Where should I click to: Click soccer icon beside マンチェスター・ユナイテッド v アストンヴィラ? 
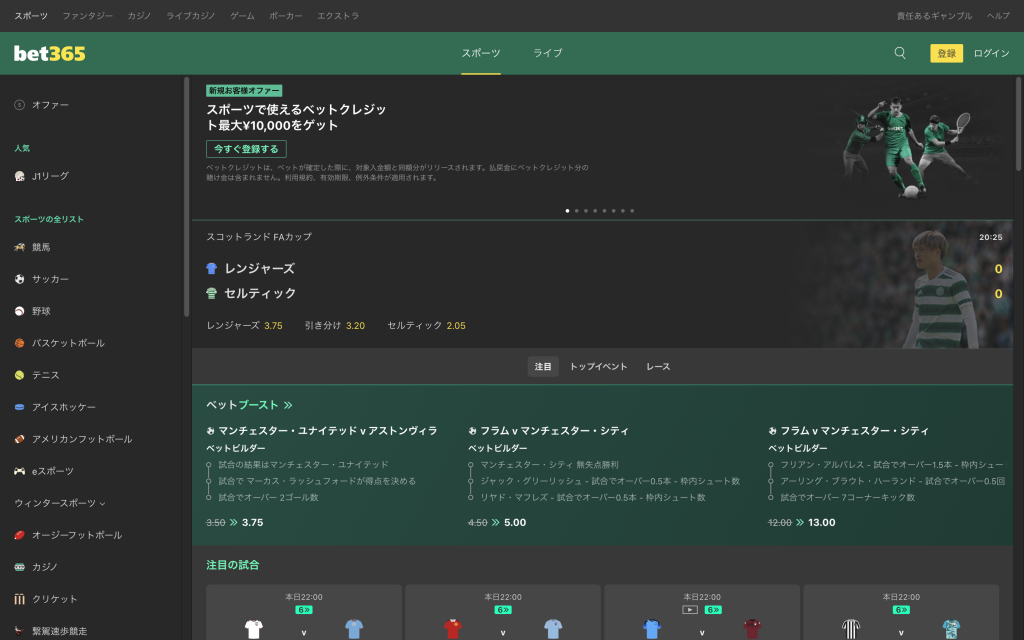210,431
